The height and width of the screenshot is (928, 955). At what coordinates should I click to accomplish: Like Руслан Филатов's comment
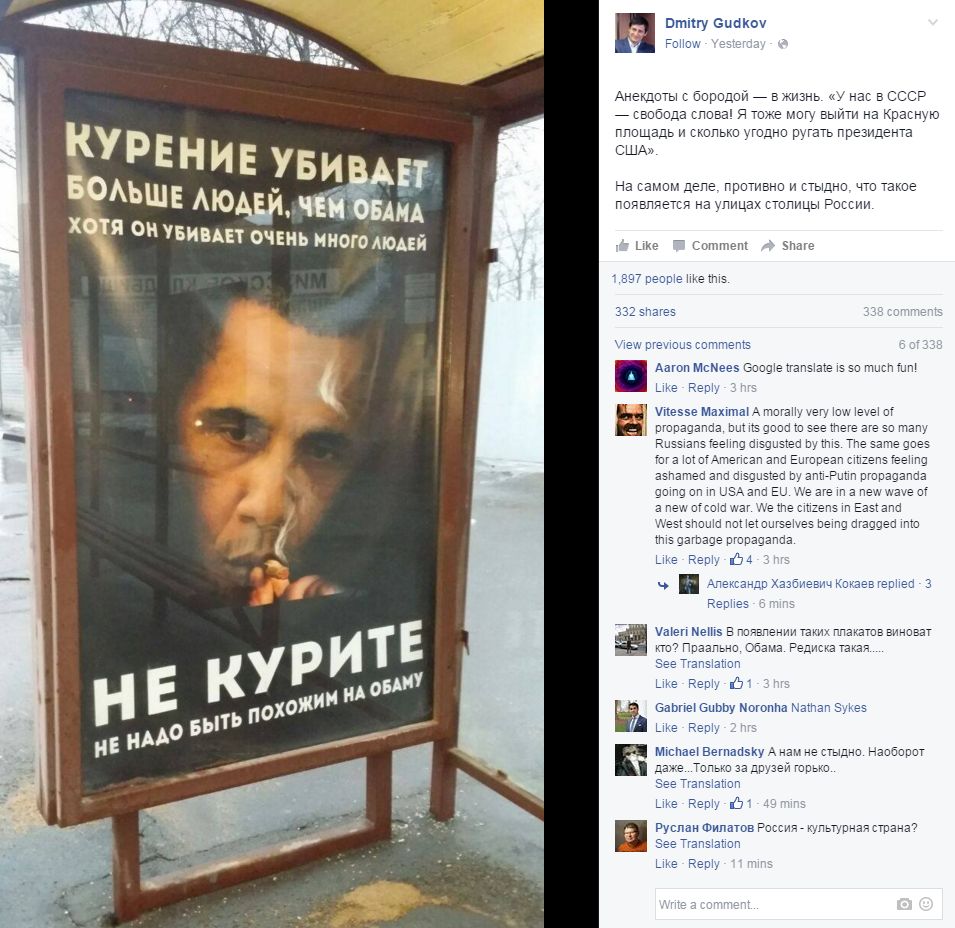[666, 863]
